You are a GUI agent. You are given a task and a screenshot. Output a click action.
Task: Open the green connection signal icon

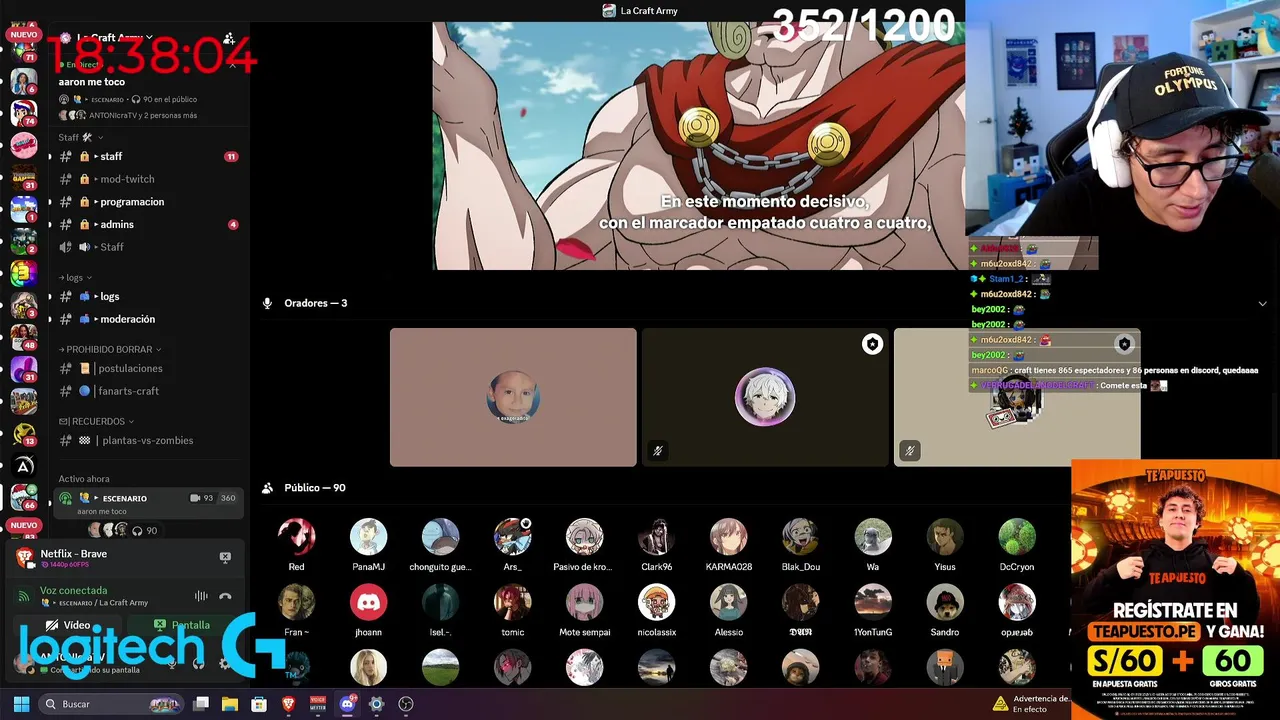tap(23, 596)
